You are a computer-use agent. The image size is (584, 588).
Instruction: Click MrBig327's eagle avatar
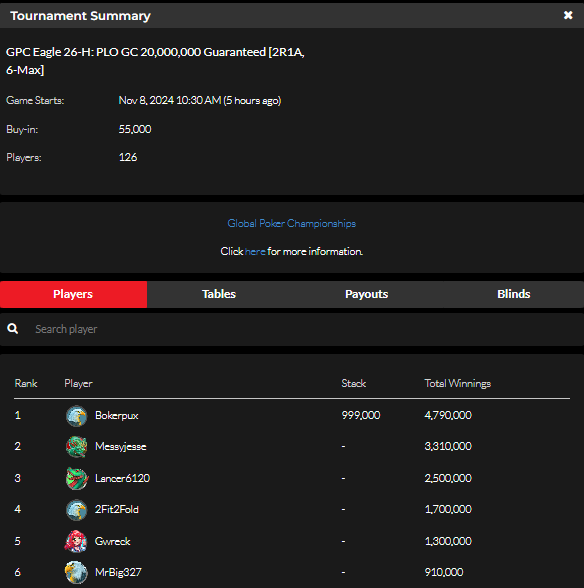76,572
